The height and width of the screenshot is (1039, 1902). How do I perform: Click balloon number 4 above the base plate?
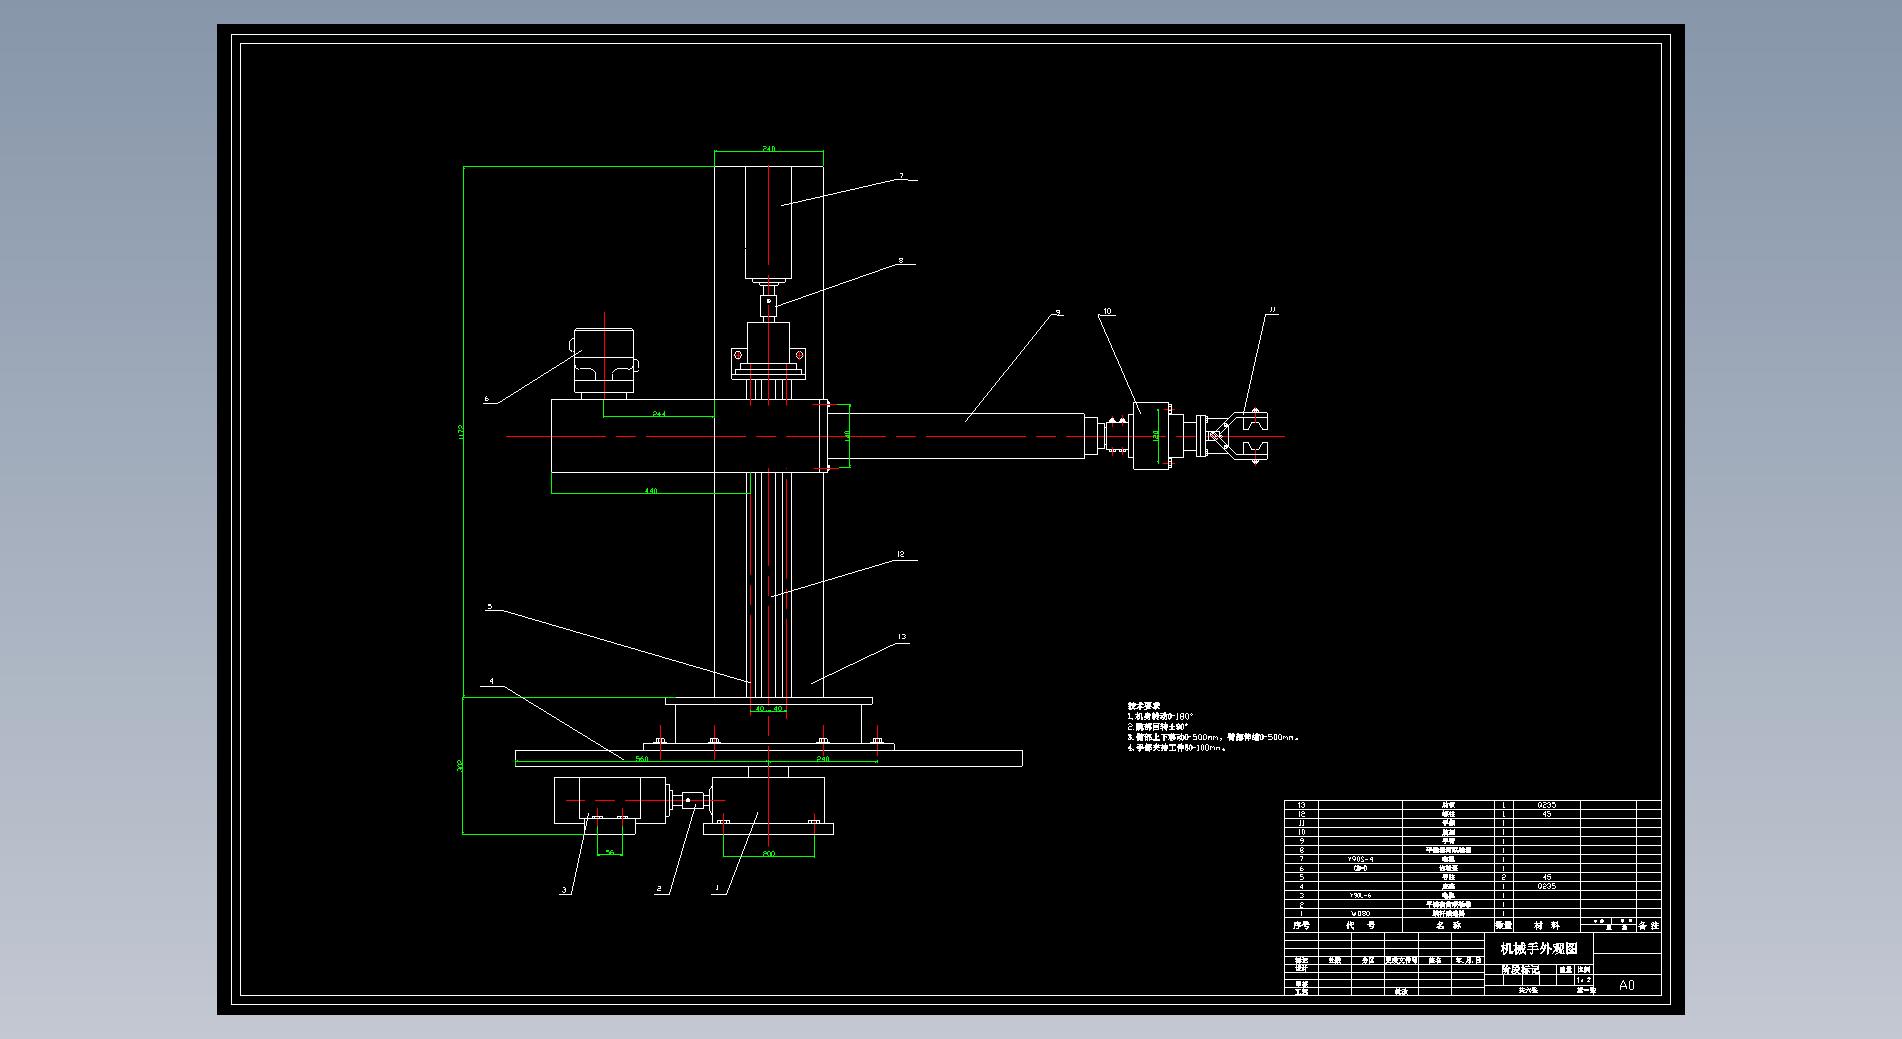491,681
